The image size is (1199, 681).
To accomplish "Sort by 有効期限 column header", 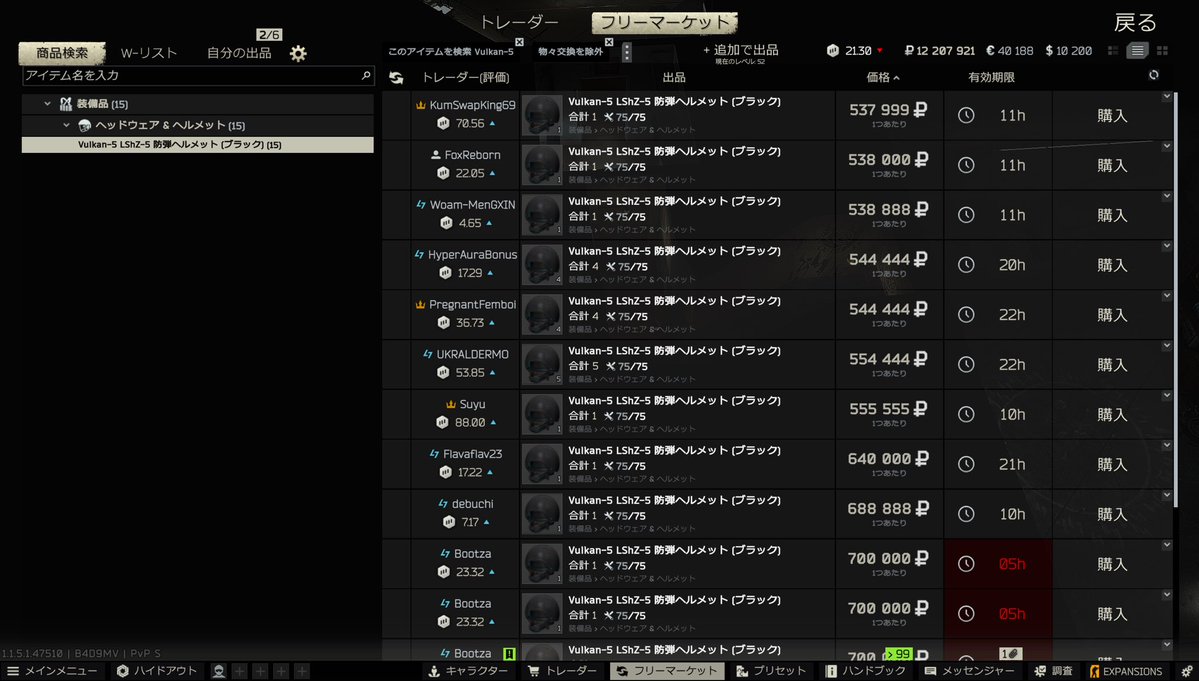I will [x=991, y=77].
